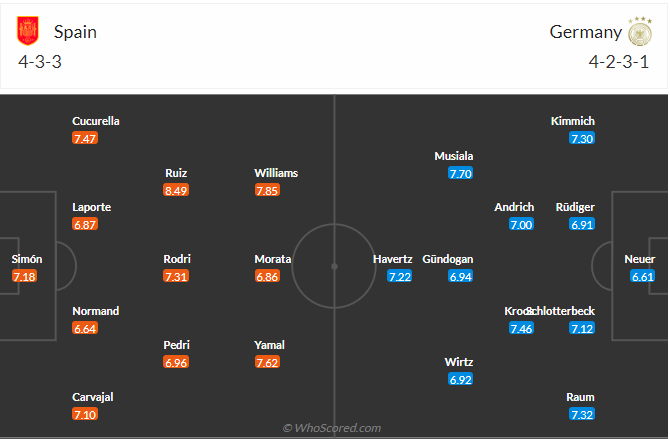670x439 pixels.
Task: Open the Spain team link
Action: pos(75,32)
